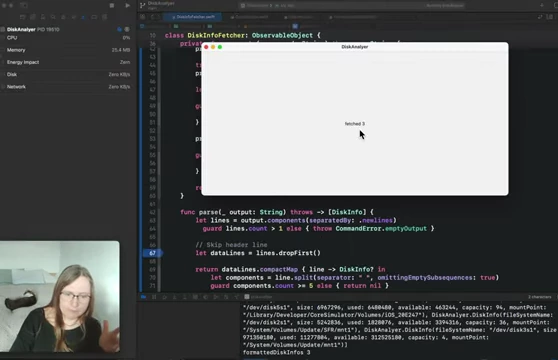Open the Network gauge row
This screenshot has height=360, width=558.
(x=66, y=87)
